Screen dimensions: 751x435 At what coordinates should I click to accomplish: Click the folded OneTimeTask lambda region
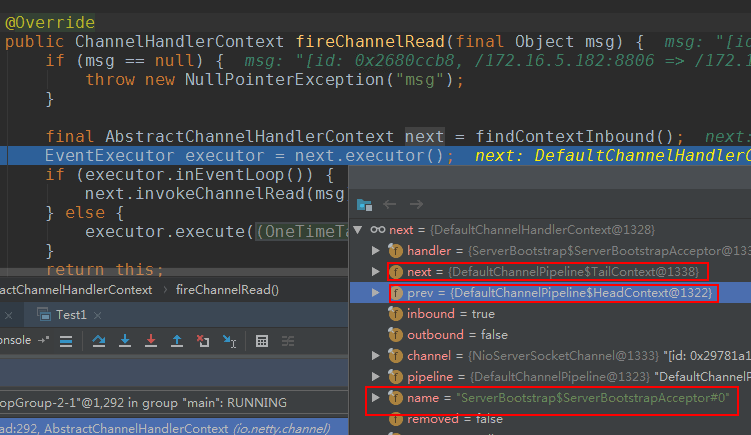click(302, 232)
